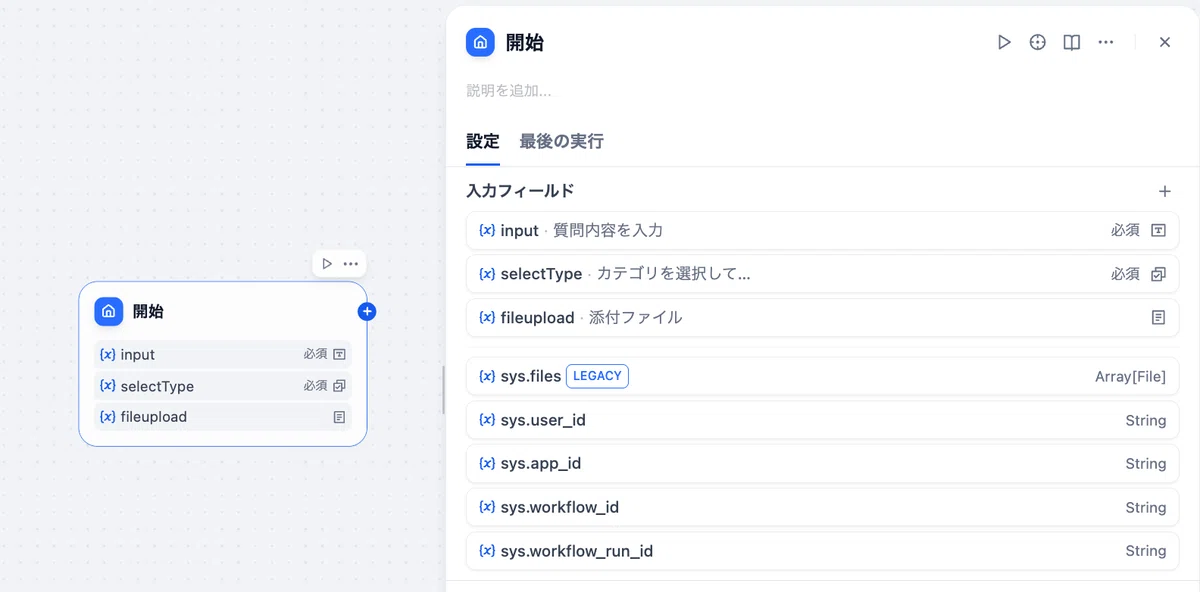Screen dimensions: 1200x592
Task: Click the 開始 title in panel header
Action: coord(525,42)
